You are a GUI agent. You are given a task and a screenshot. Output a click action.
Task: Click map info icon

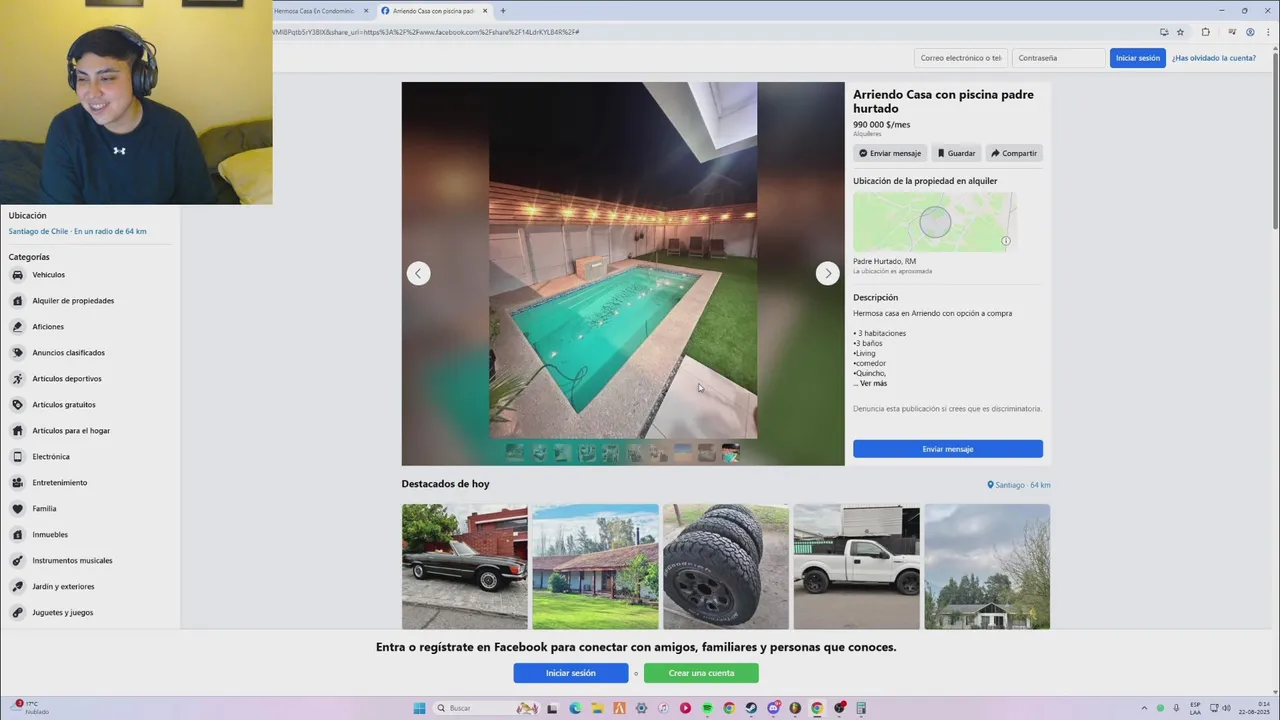[1006, 241]
